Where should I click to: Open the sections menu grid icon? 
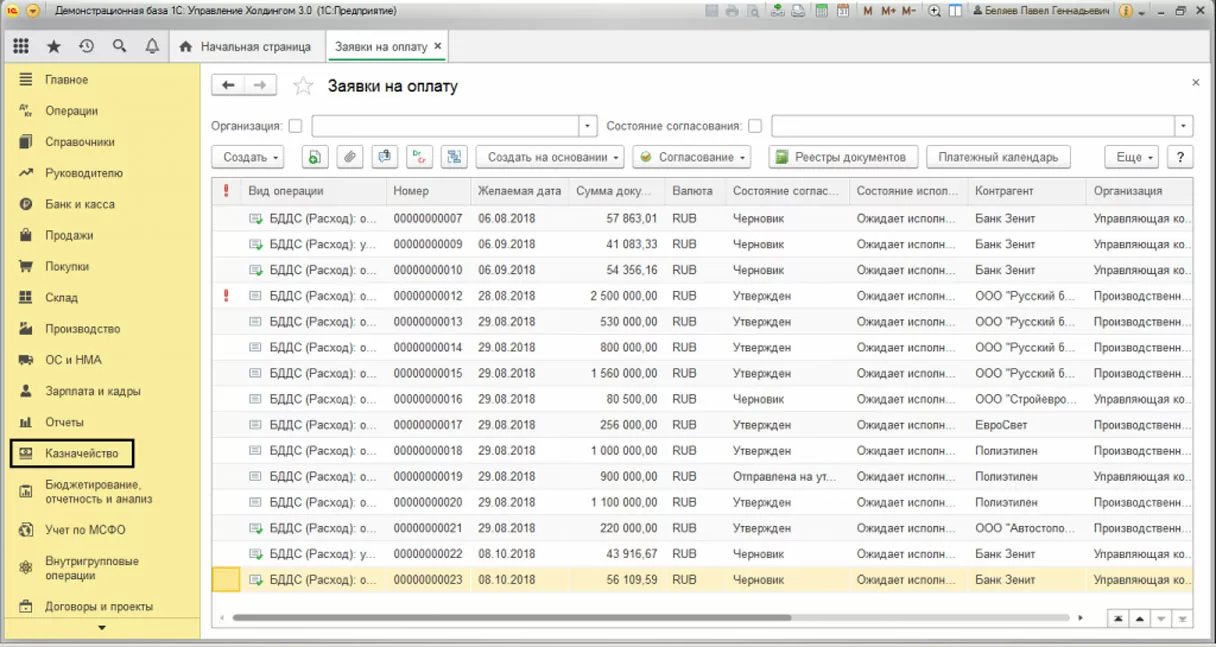click(21, 47)
